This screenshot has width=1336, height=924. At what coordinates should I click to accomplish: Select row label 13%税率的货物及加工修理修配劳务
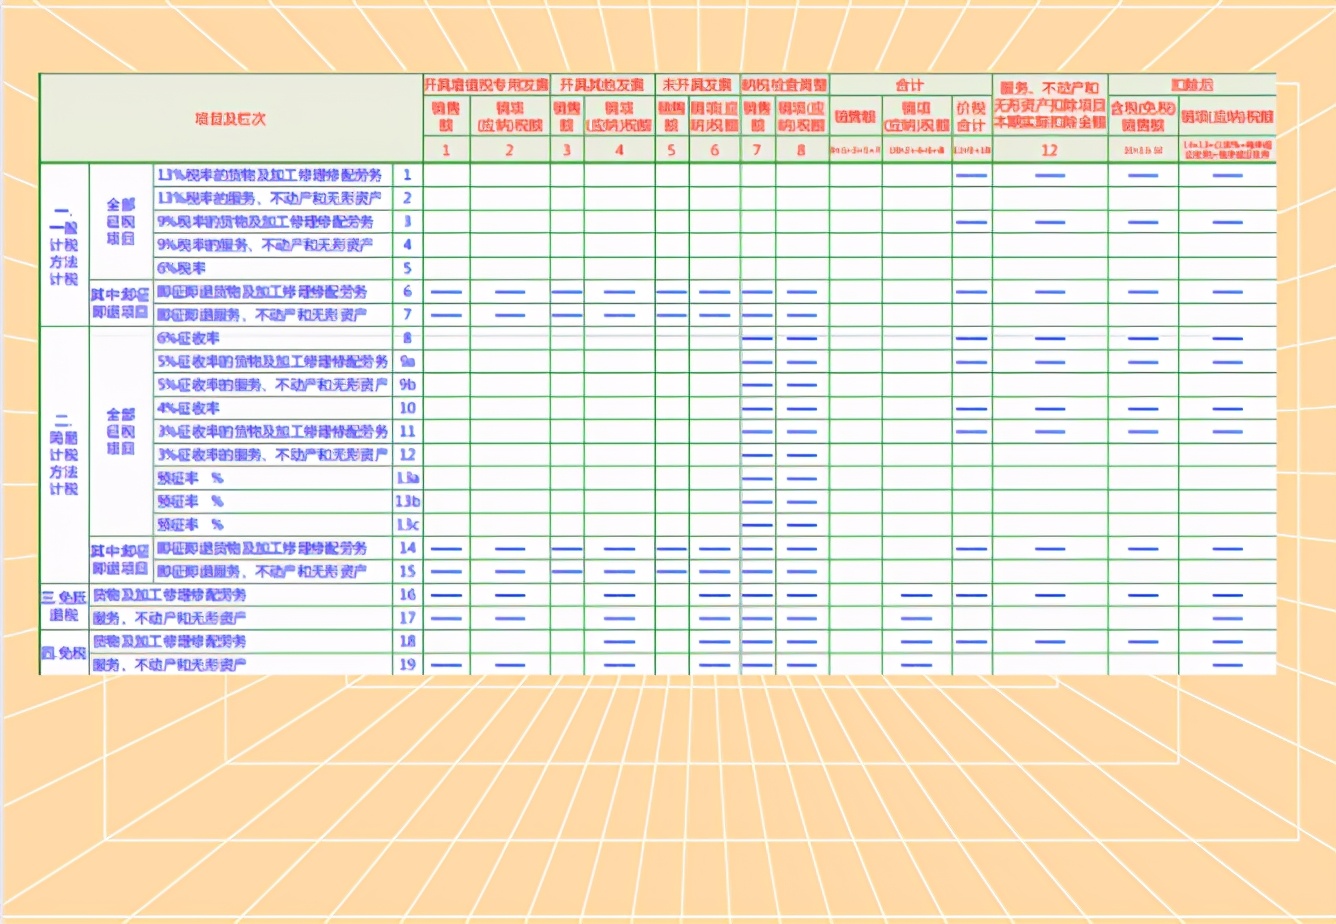[270, 175]
